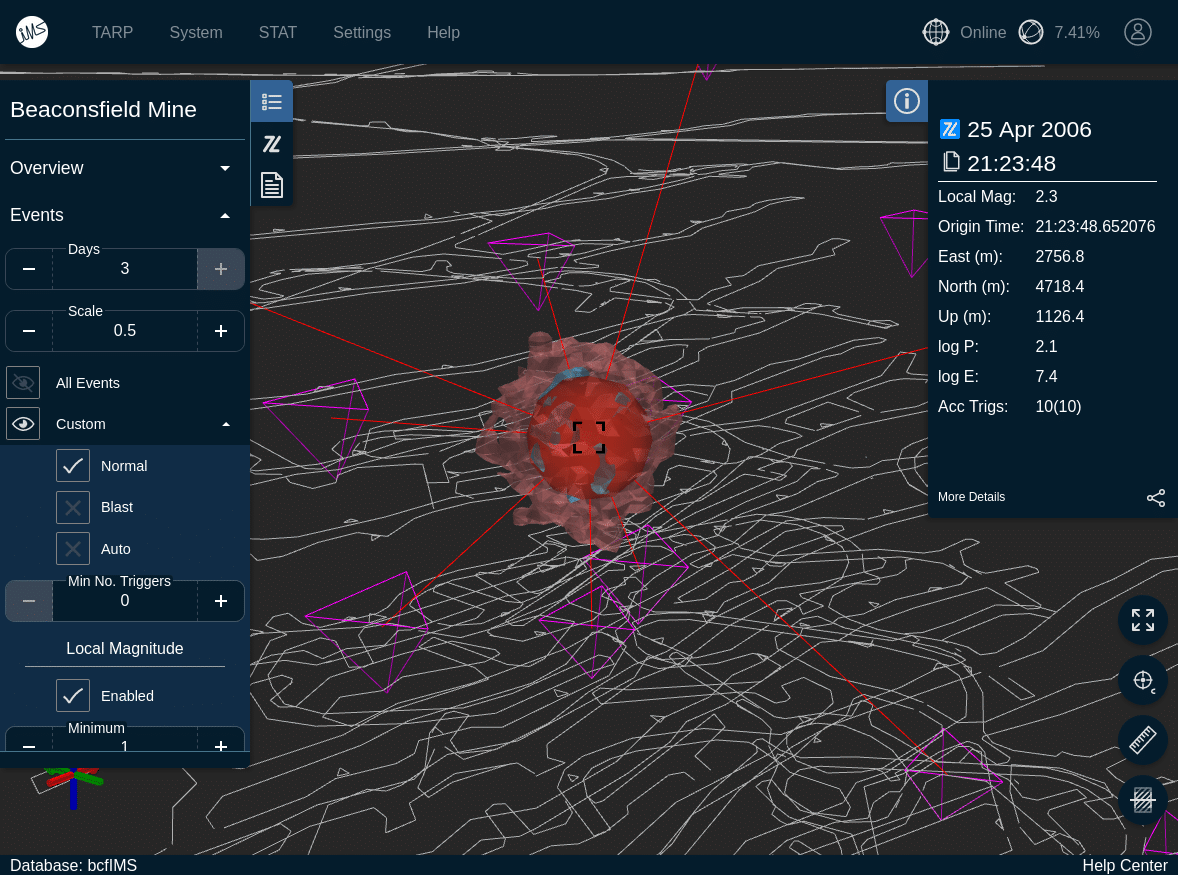Screen dimensions: 1178x875
Task: Activate the ruler measurement tool
Action: pos(1142,741)
